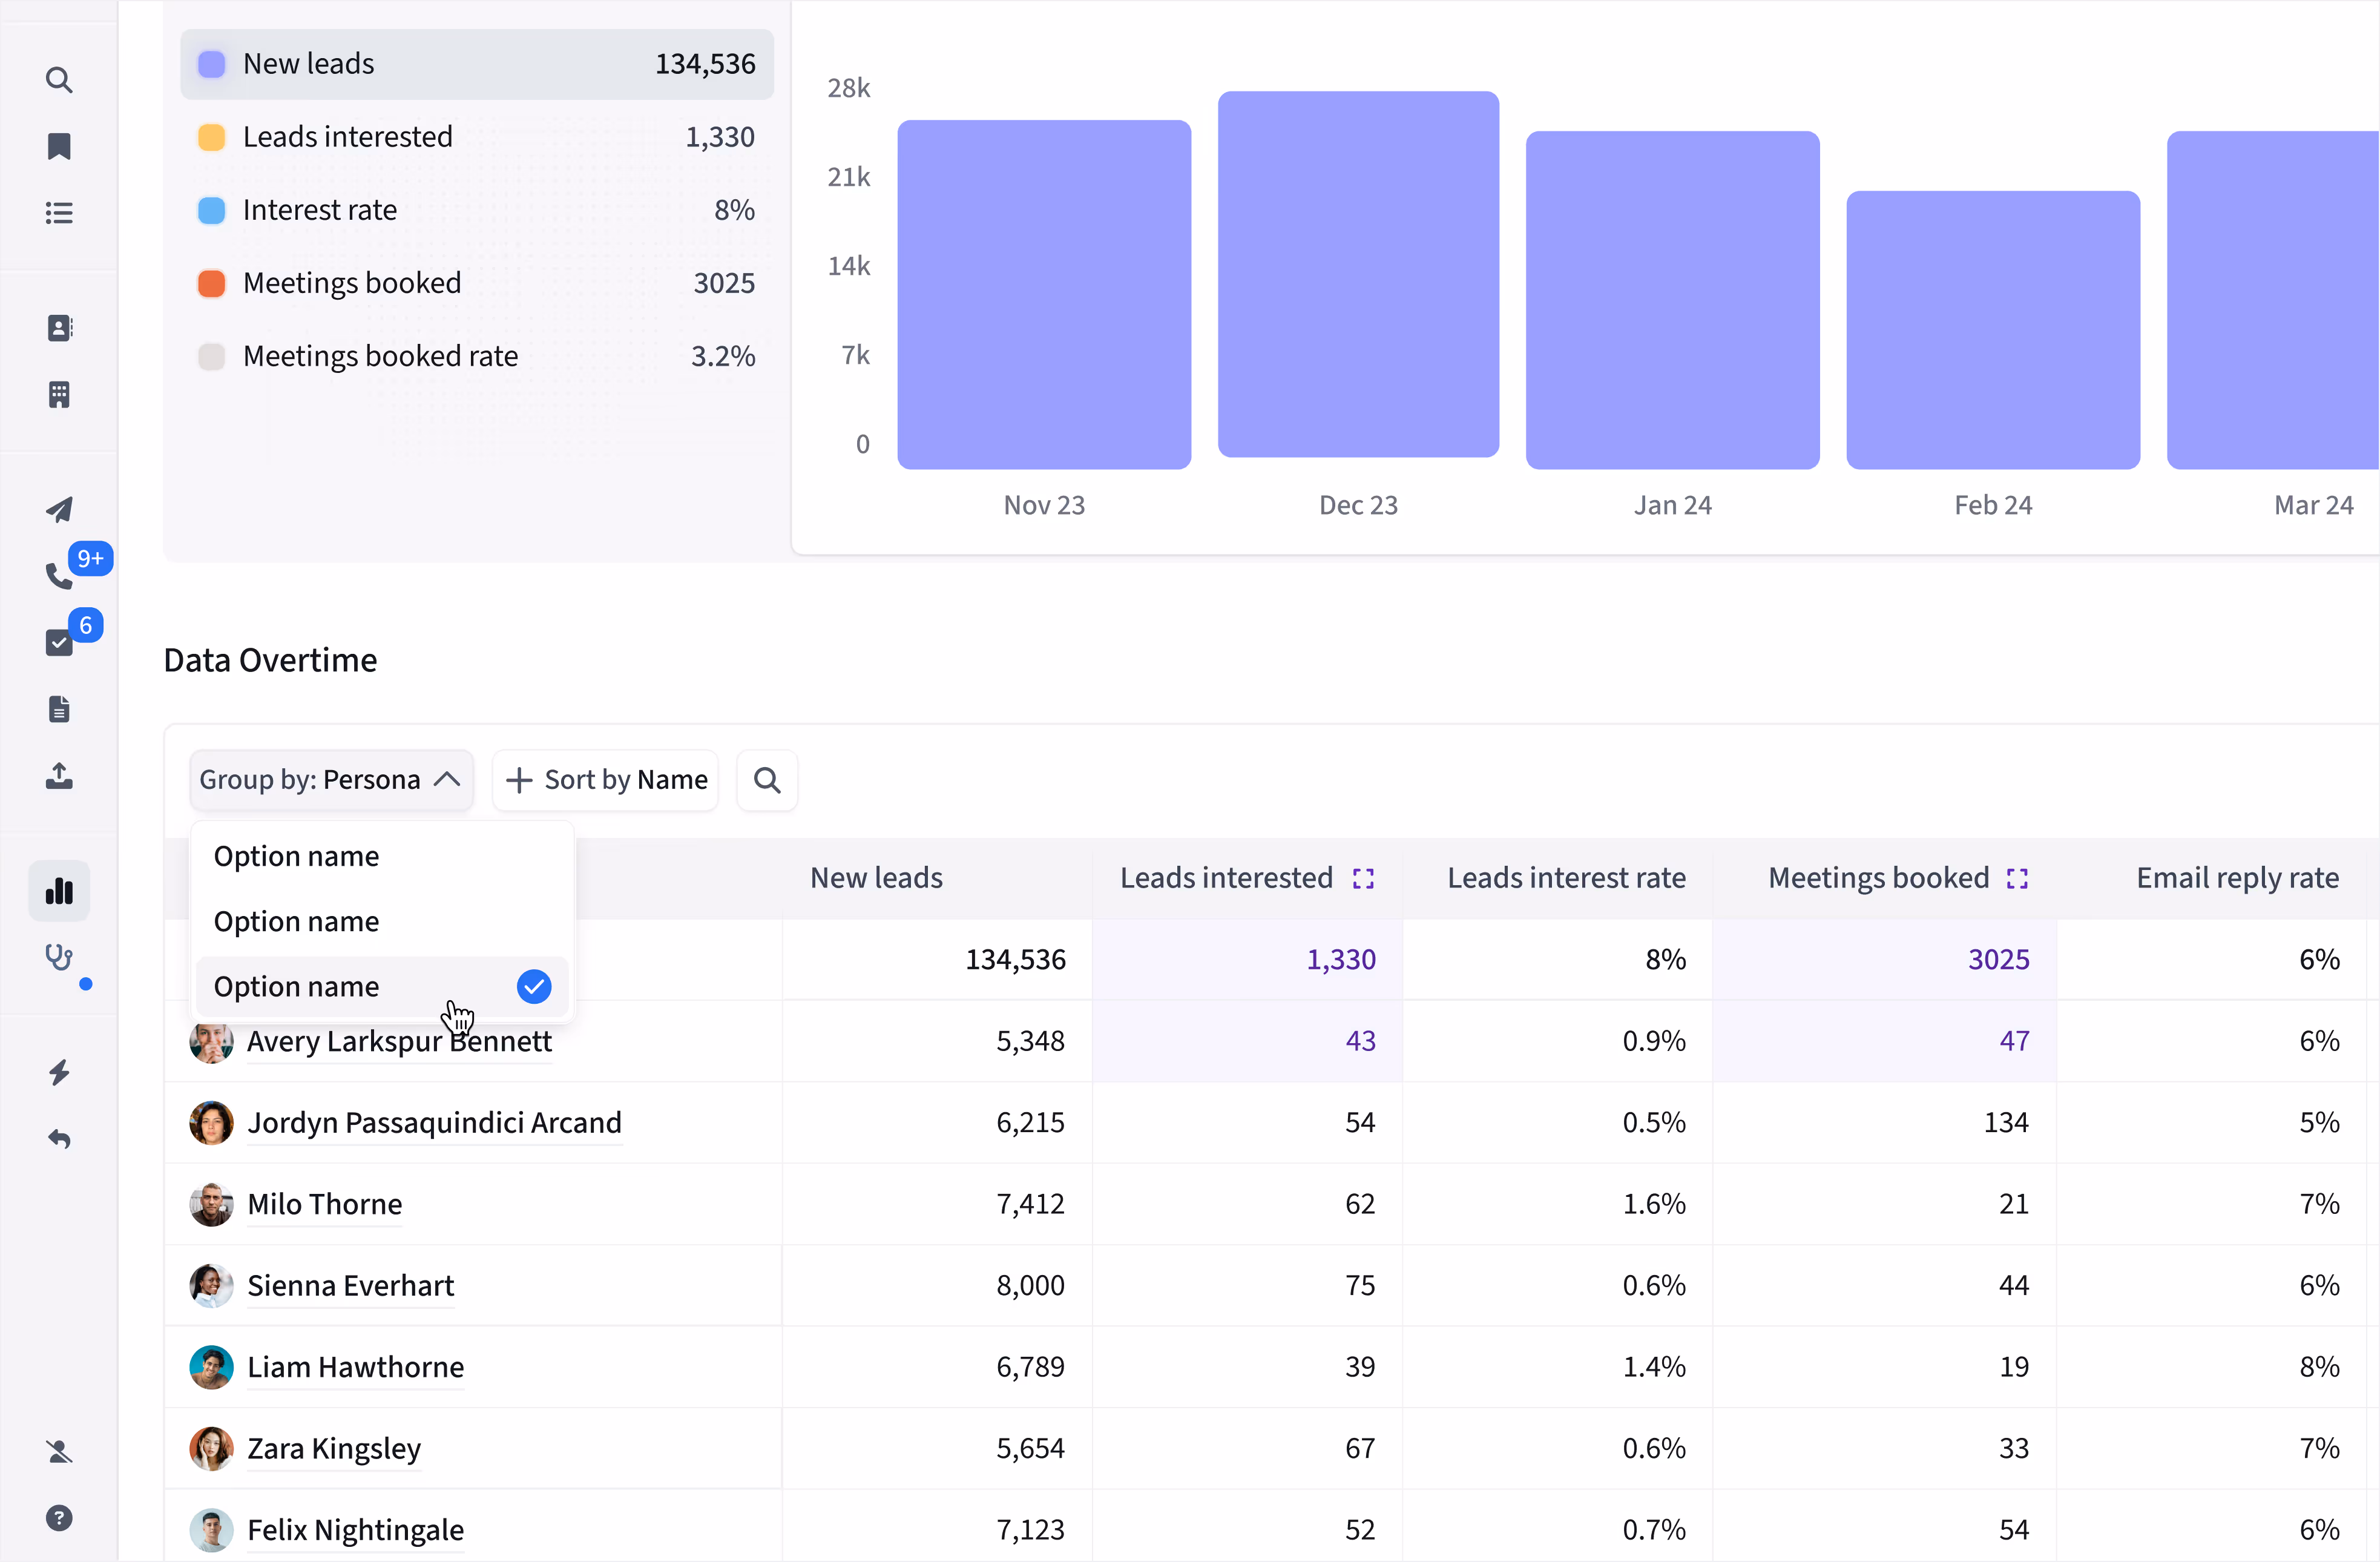Click the crossed-out user icon
2380x1562 pixels.
[59, 1451]
